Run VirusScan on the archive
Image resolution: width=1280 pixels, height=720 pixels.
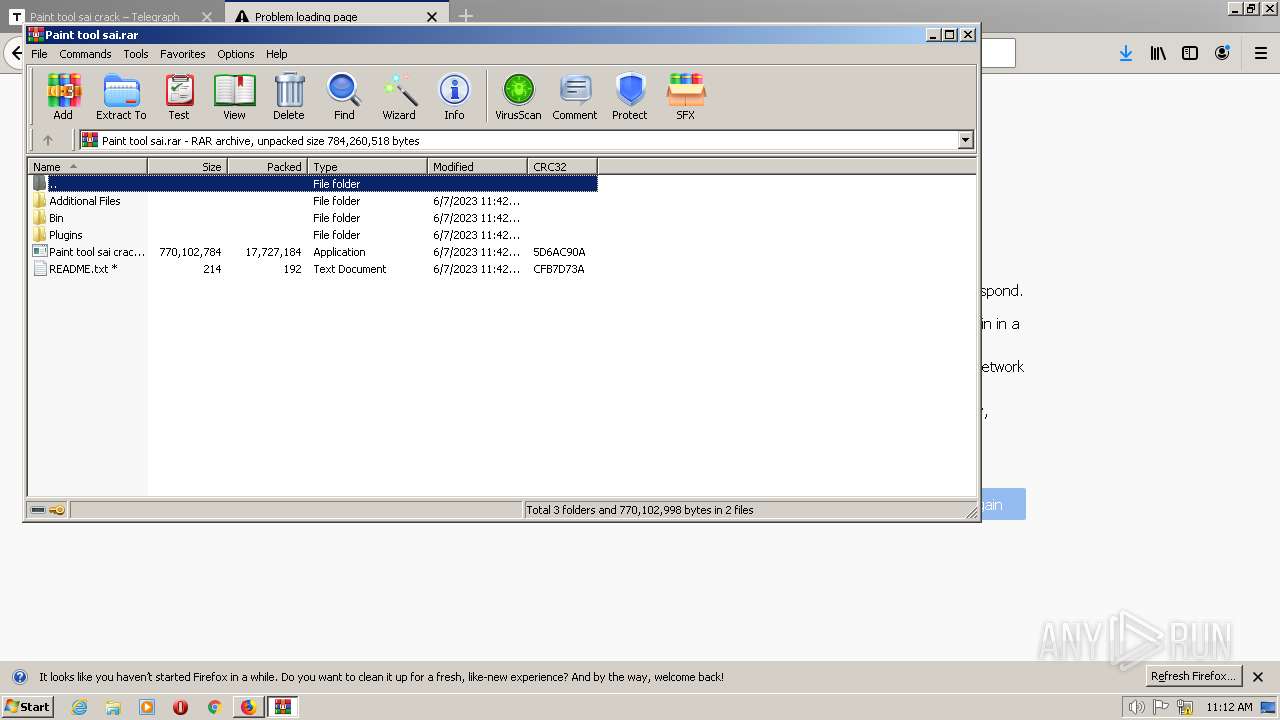pos(518,97)
